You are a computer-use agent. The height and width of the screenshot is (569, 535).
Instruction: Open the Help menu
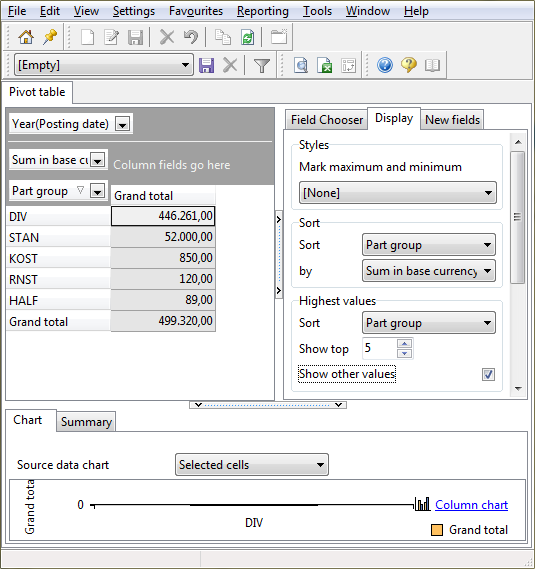point(416,11)
